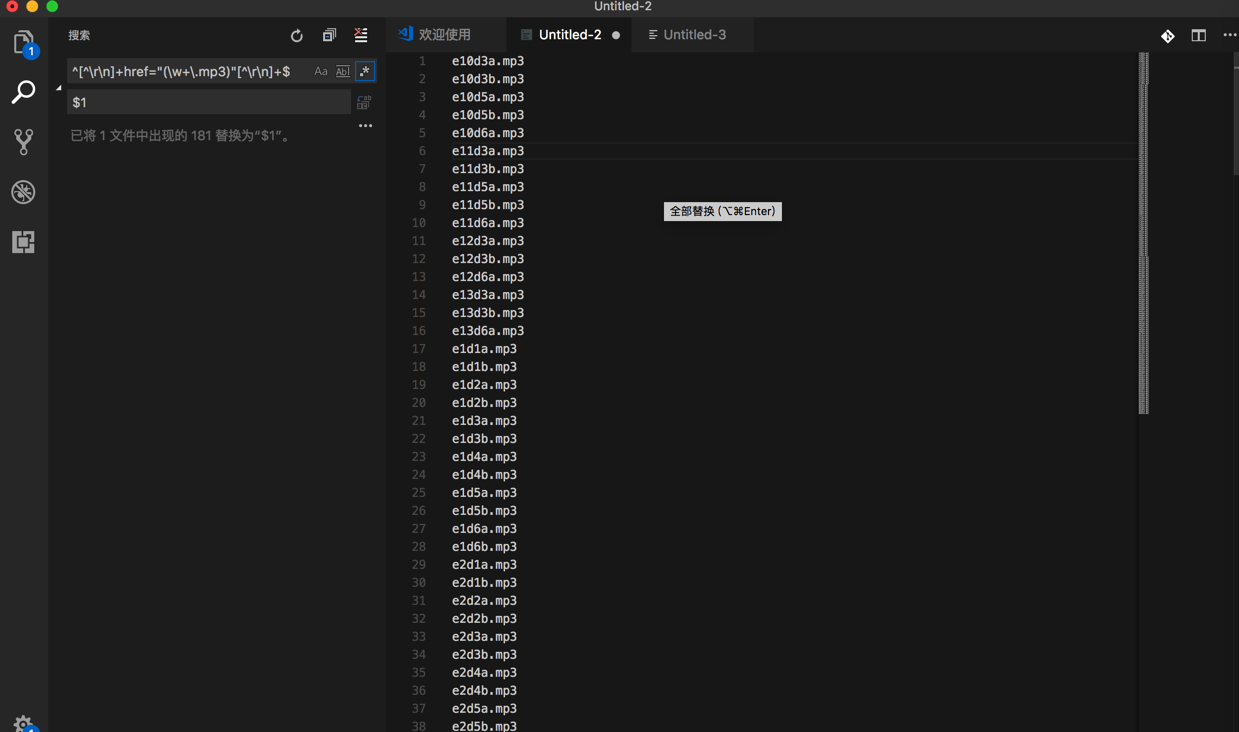Focus the search regex input field
The width and height of the screenshot is (1239, 732).
190,72
